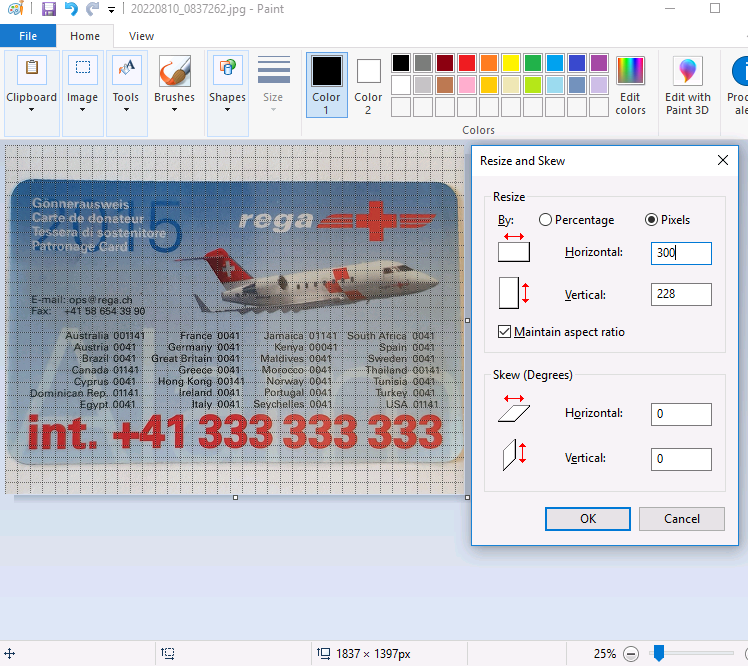Screen dimensions: 748x666
Task: Expand the Shapes dropdown arrow
Action: point(227,110)
